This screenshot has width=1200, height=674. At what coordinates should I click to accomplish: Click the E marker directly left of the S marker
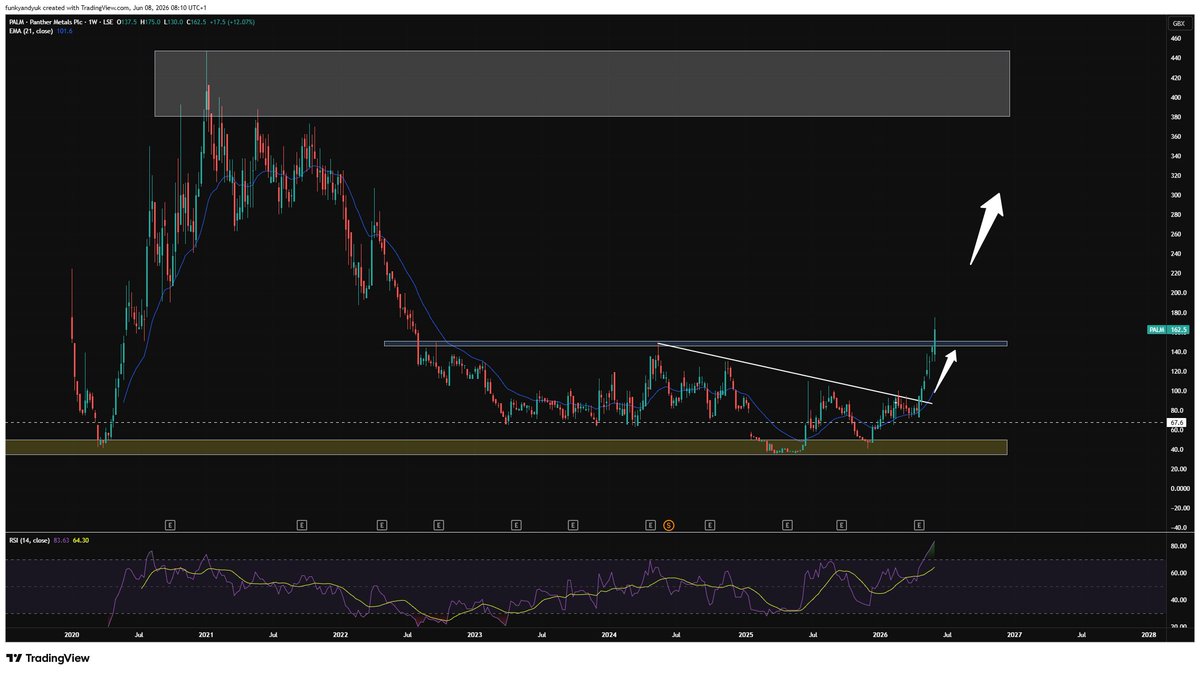click(650, 523)
